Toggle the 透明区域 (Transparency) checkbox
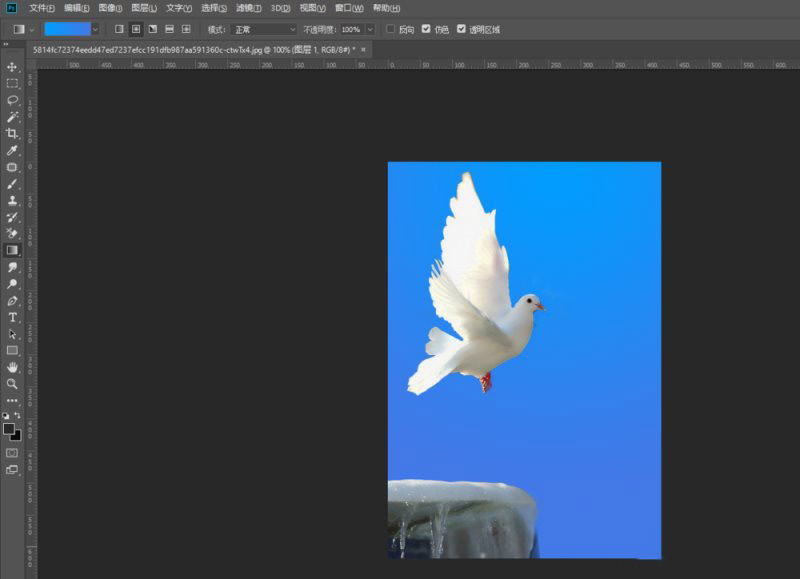The width and height of the screenshot is (800, 579). pyautogui.click(x=461, y=30)
